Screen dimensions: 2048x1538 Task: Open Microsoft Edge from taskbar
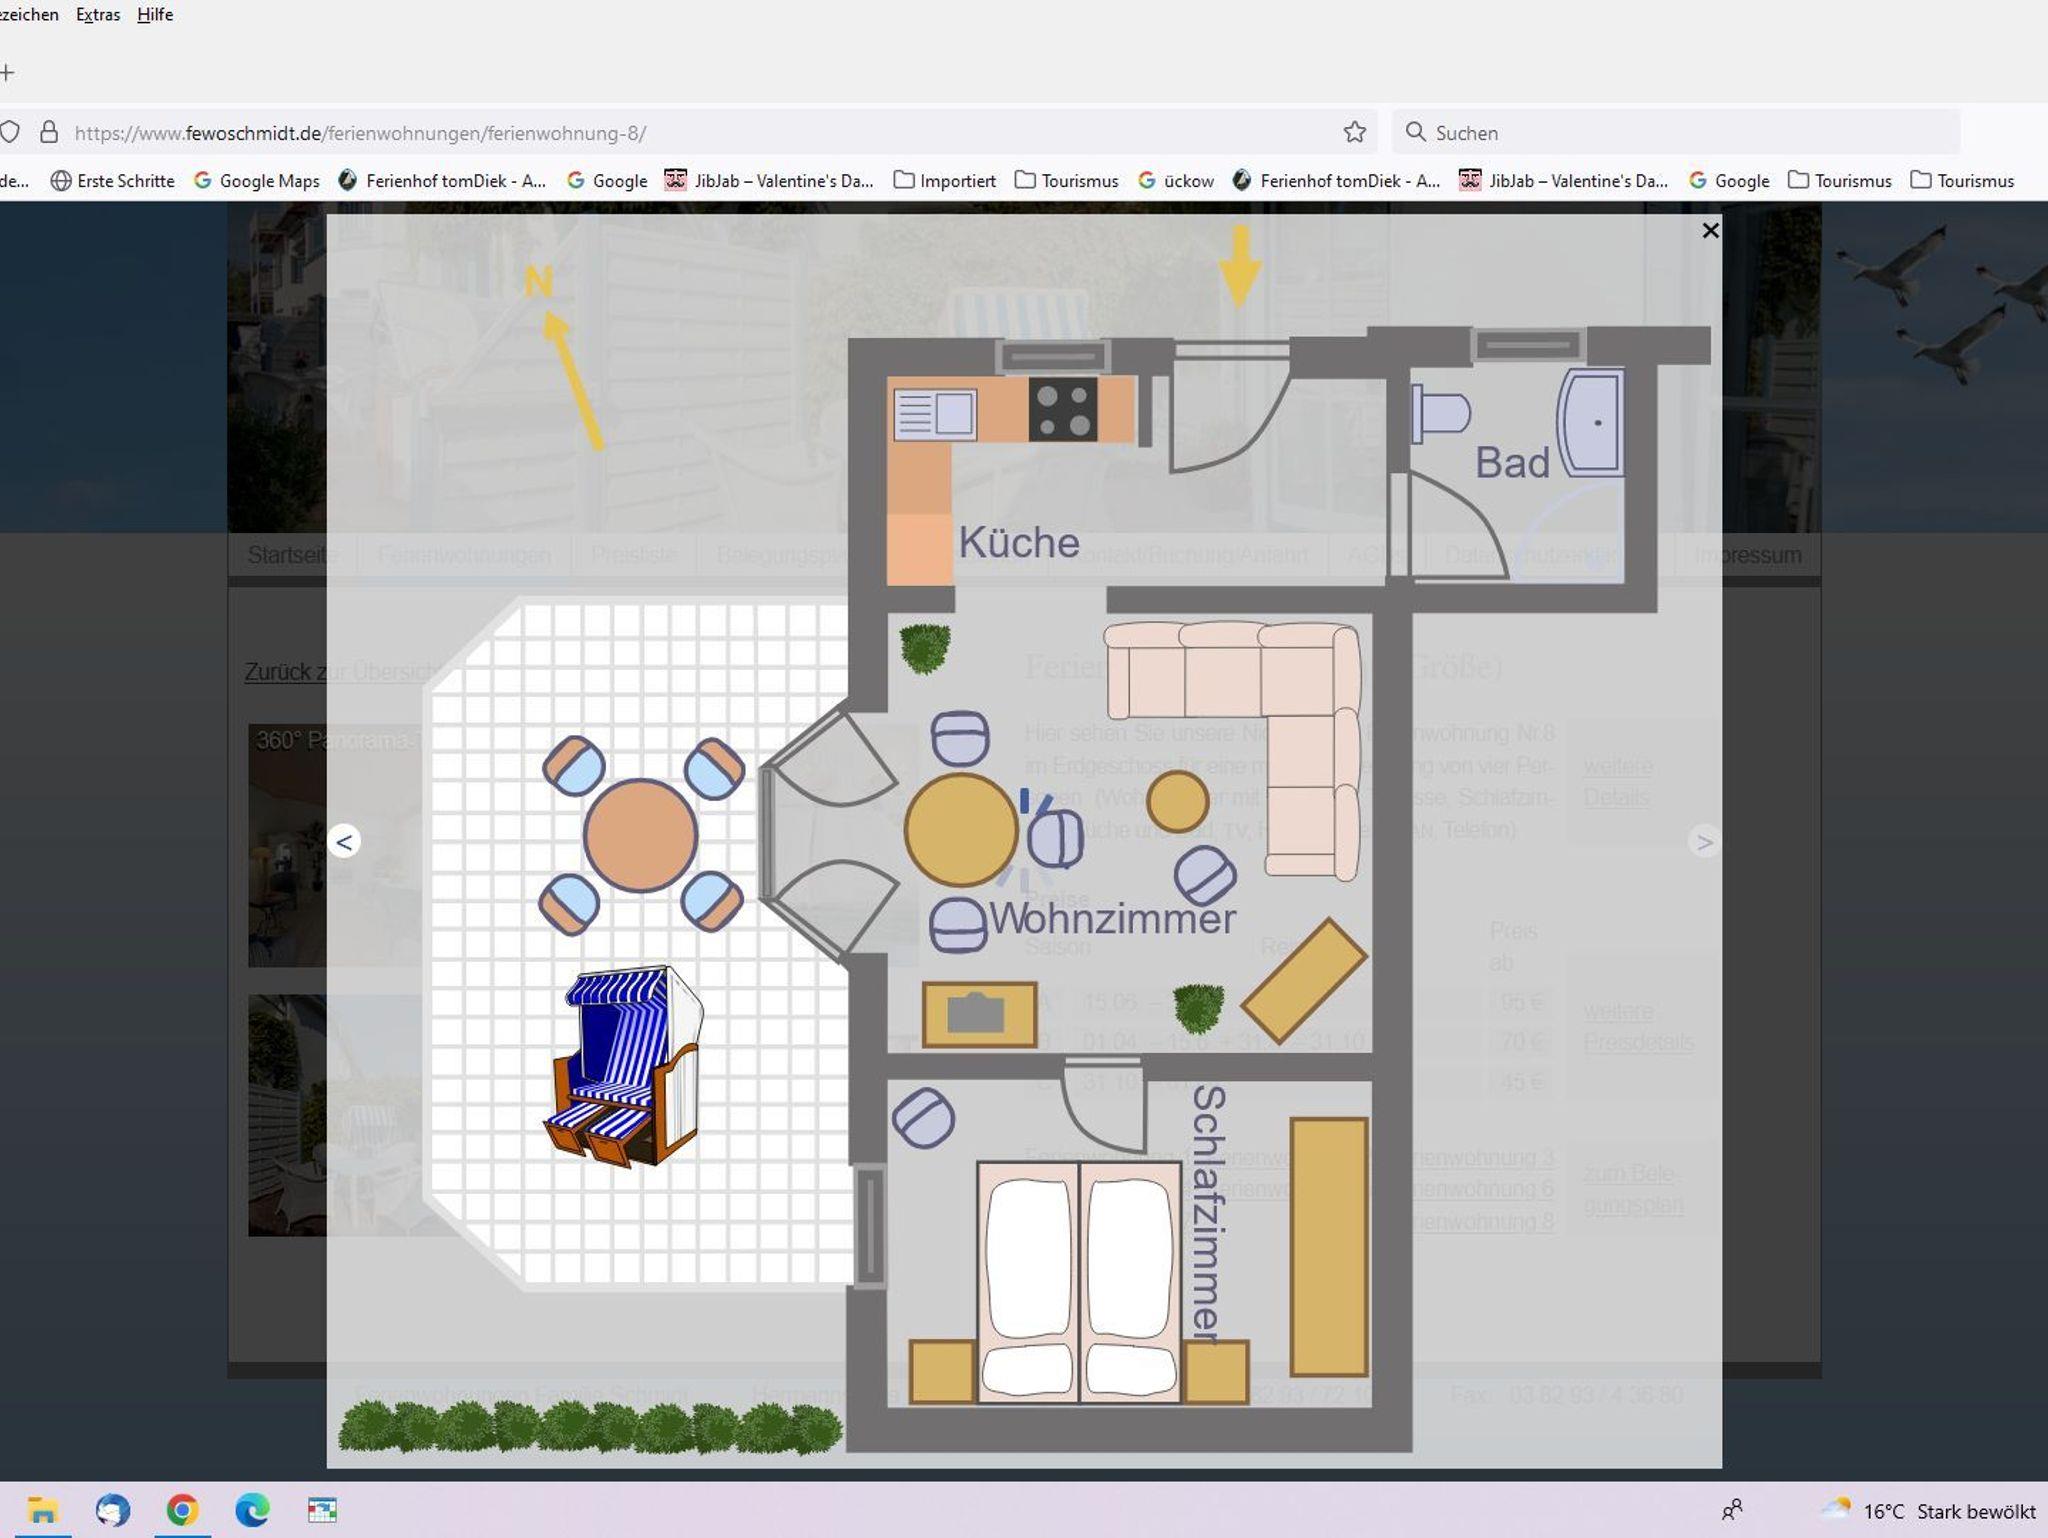tap(252, 1509)
